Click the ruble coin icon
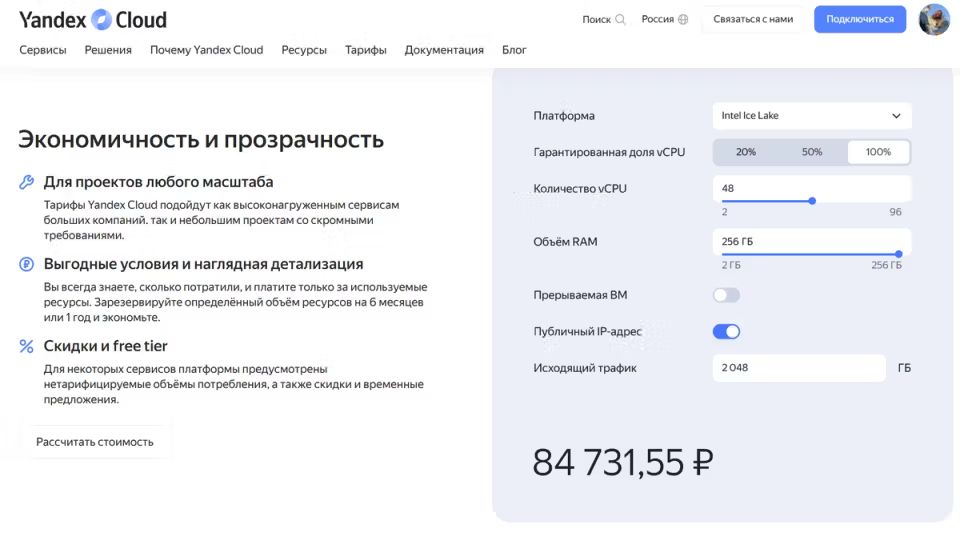This screenshot has width=960, height=537. [x=27, y=264]
